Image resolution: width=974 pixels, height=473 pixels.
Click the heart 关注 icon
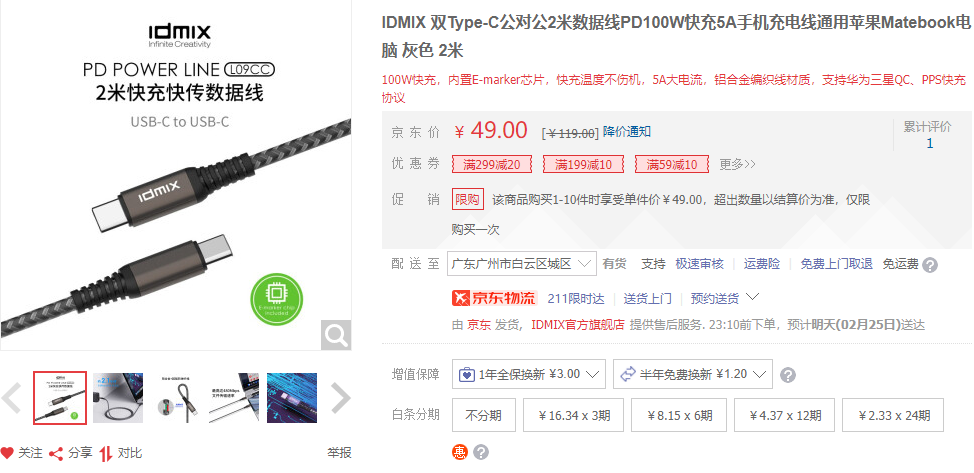[7, 453]
